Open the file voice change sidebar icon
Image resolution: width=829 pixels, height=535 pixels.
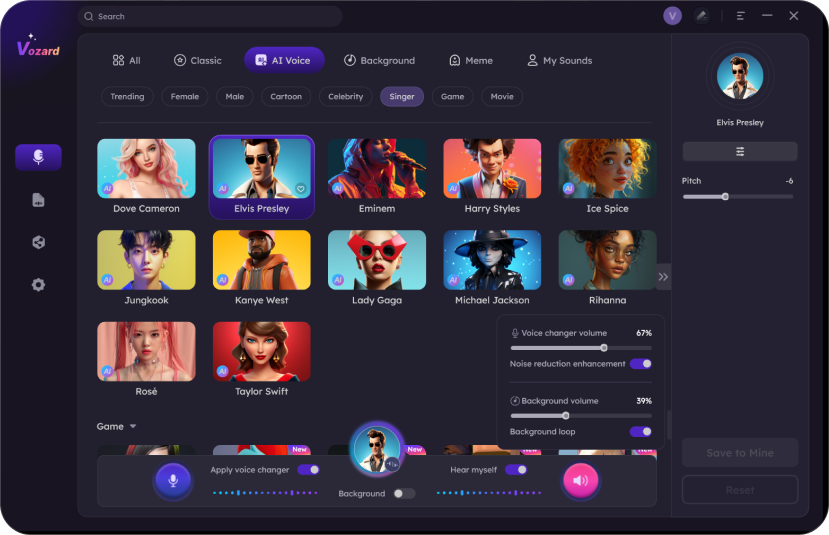(38, 200)
